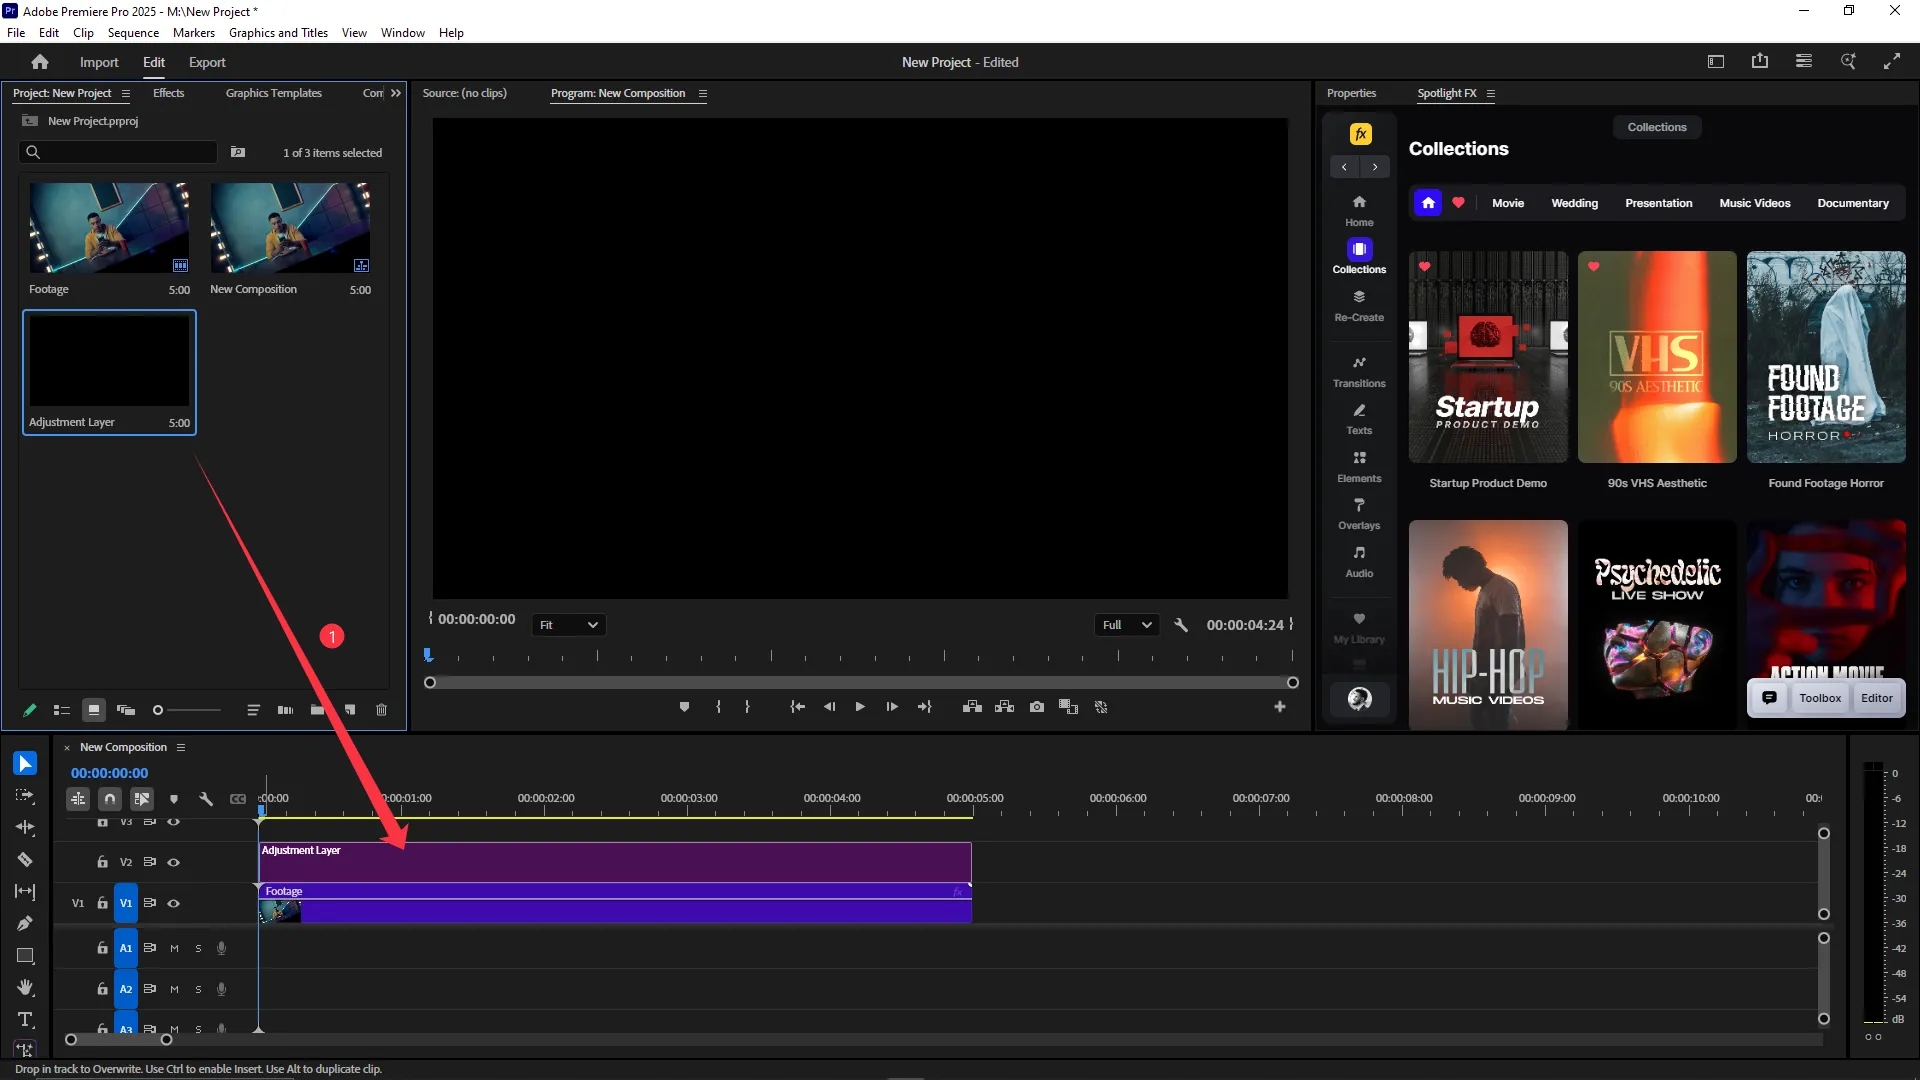Open Project panel menu
The image size is (1920, 1080).
125,93
